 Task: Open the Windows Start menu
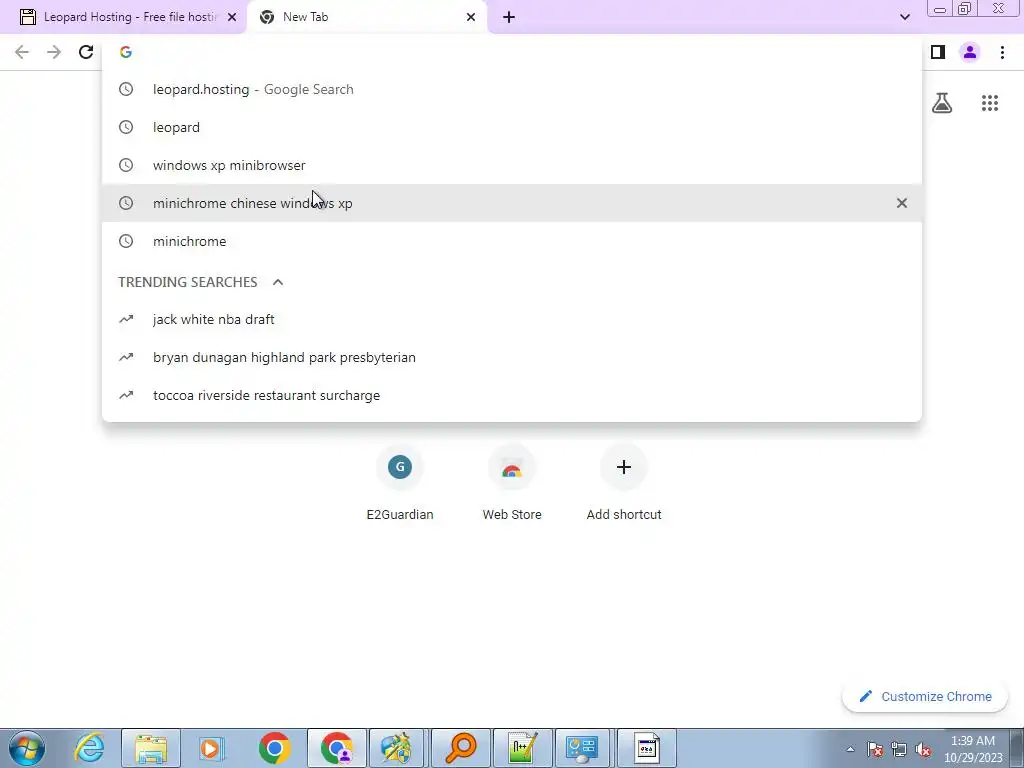27,748
